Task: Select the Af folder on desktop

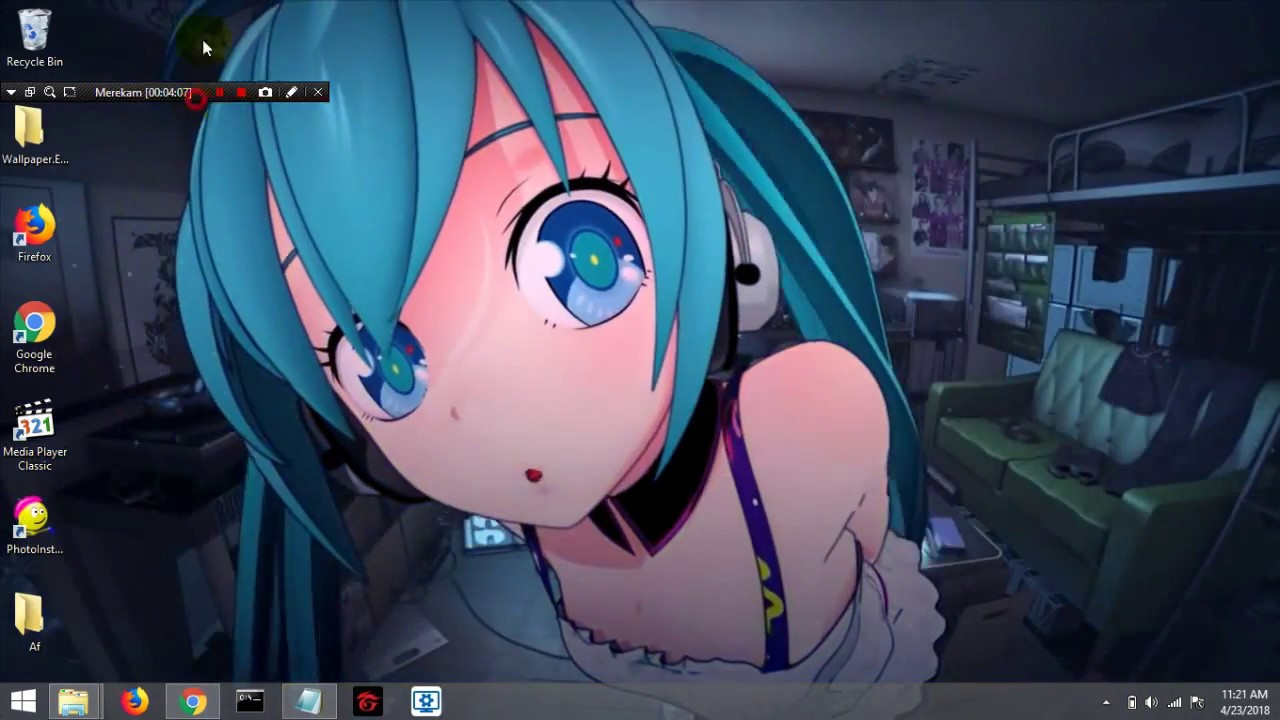Action: click(34, 622)
